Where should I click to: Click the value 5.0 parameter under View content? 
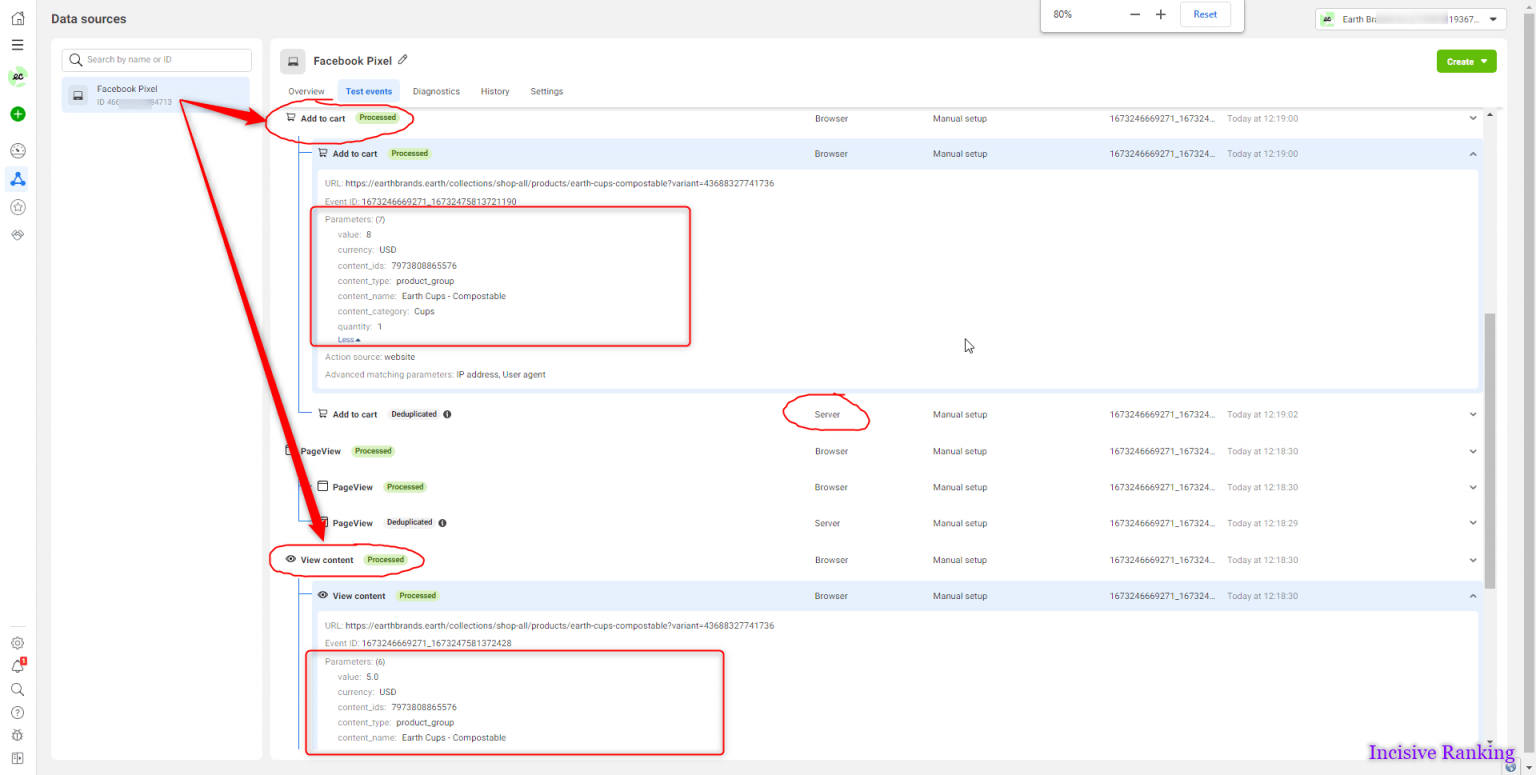[358, 677]
